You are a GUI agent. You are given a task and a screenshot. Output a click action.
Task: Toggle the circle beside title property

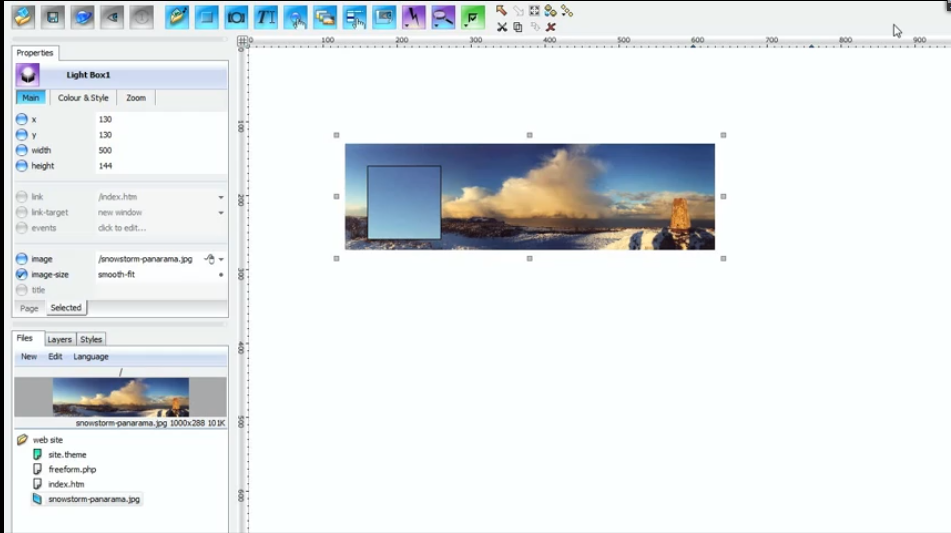[x=22, y=290]
